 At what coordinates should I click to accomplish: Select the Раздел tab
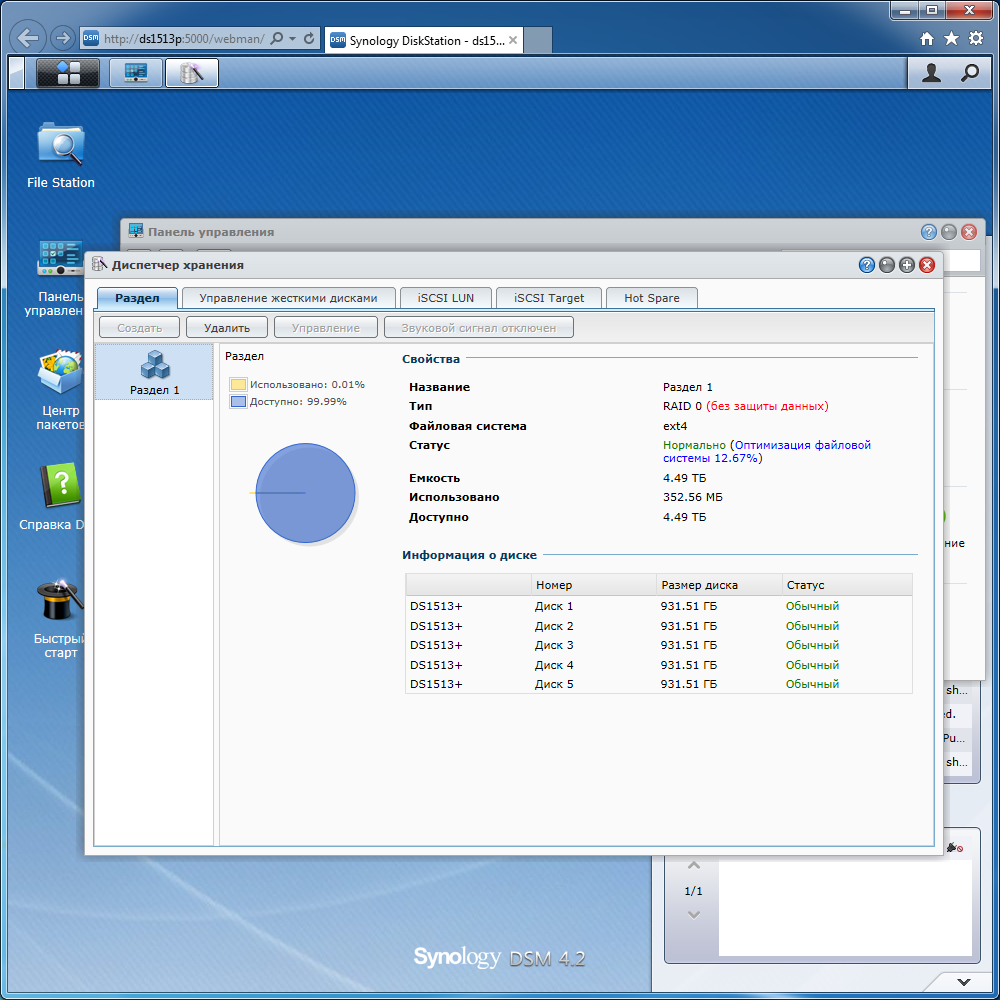pyautogui.click(x=137, y=298)
